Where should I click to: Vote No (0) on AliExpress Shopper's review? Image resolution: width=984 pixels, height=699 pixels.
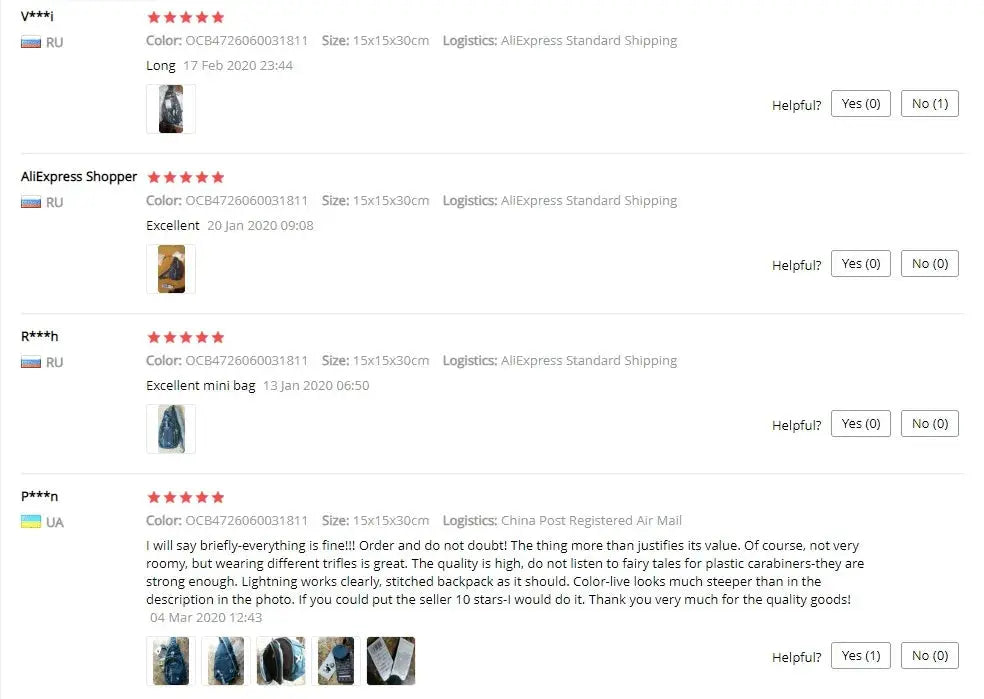(x=929, y=264)
